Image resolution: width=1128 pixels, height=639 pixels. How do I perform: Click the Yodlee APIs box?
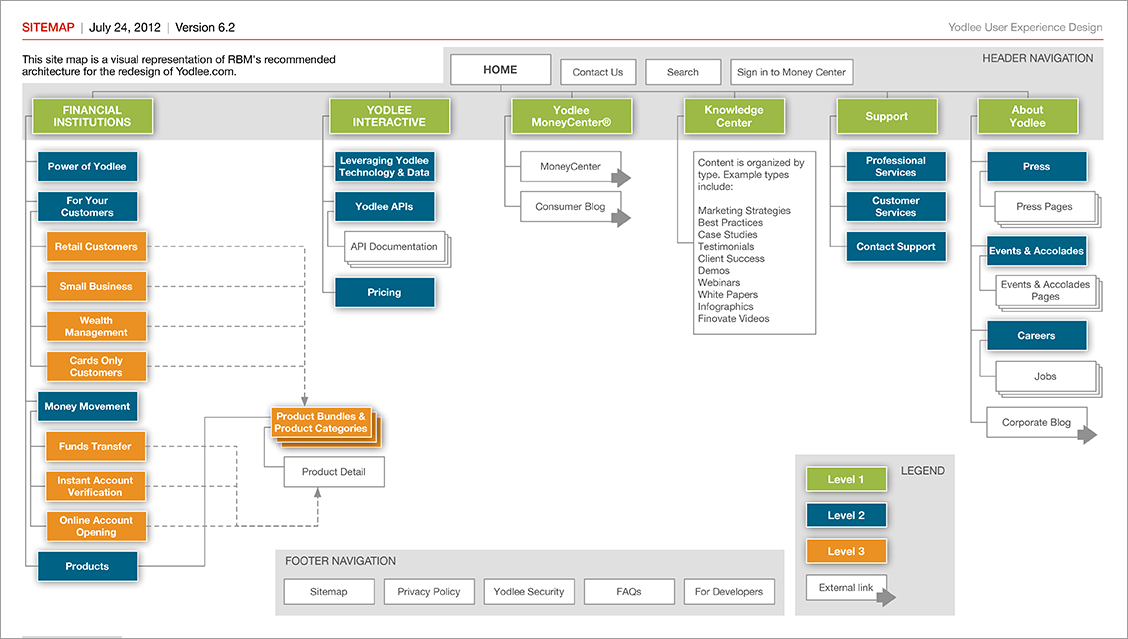385,207
